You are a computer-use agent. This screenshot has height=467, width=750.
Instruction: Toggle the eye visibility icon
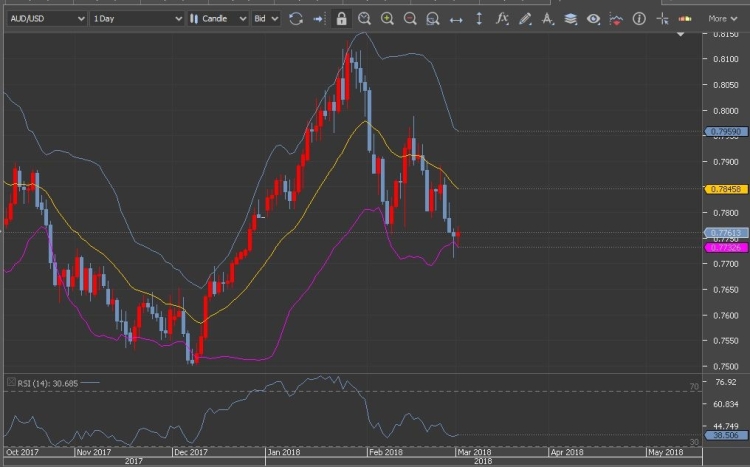(x=594, y=18)
